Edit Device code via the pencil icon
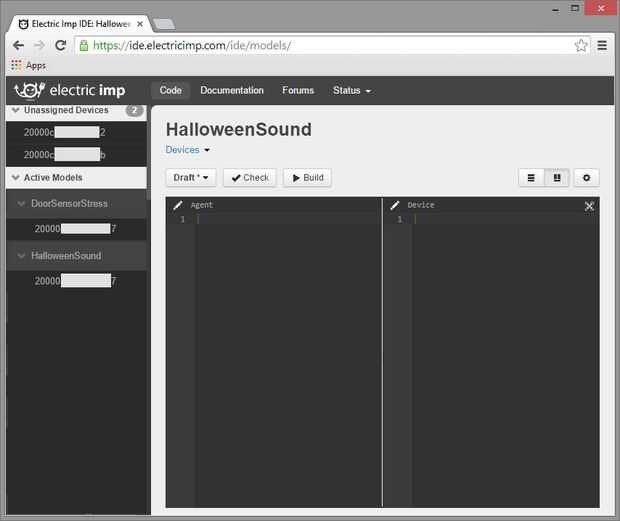Screen dimensions: 620x521 (395, 205)
